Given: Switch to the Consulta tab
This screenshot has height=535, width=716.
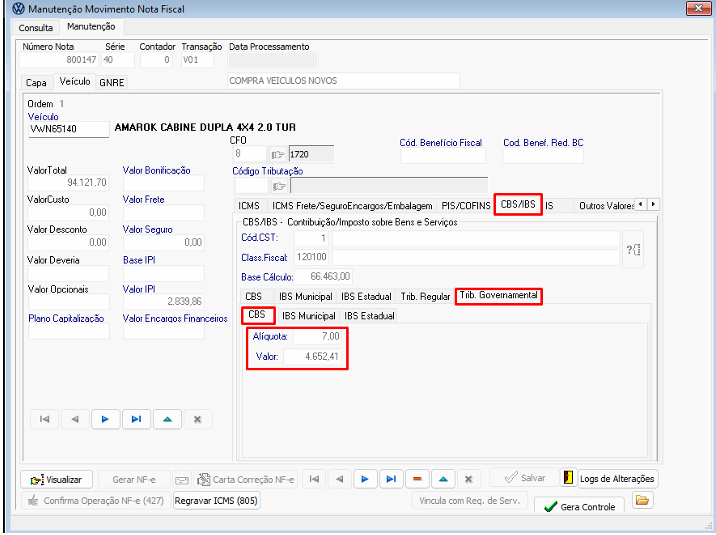Looking at the screenshot, I should [37, 27].
